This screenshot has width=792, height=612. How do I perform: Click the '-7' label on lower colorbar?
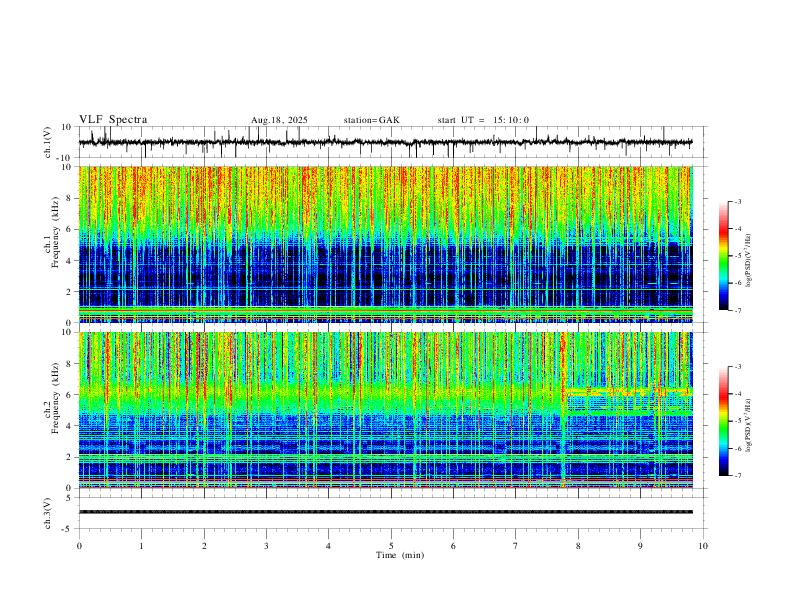[737, 475]
